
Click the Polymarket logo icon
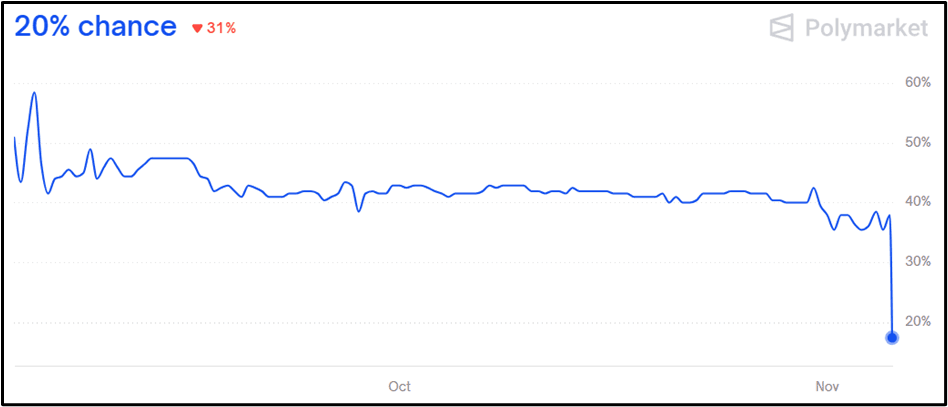[x=782, y=28]
